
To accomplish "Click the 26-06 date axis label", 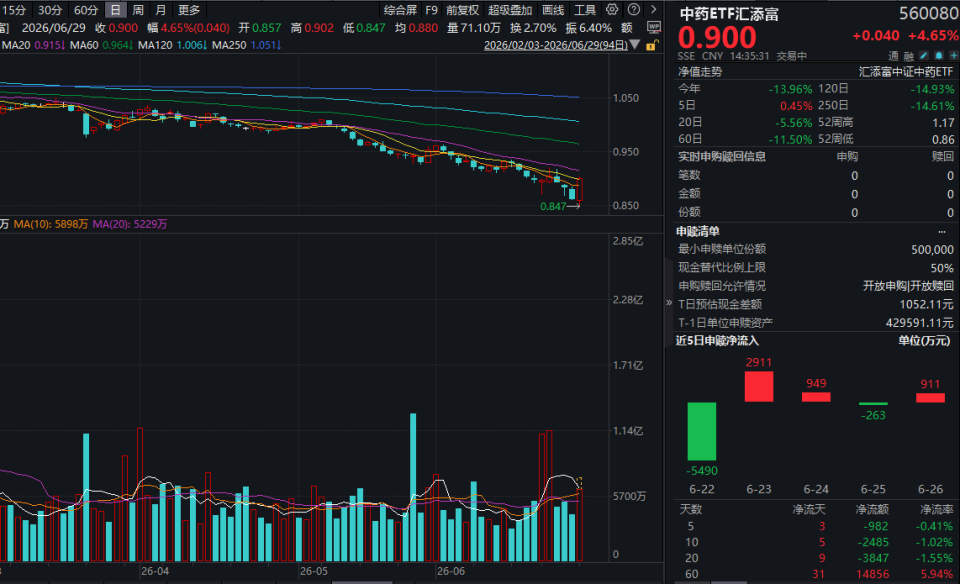I will (x=451, y=571).
